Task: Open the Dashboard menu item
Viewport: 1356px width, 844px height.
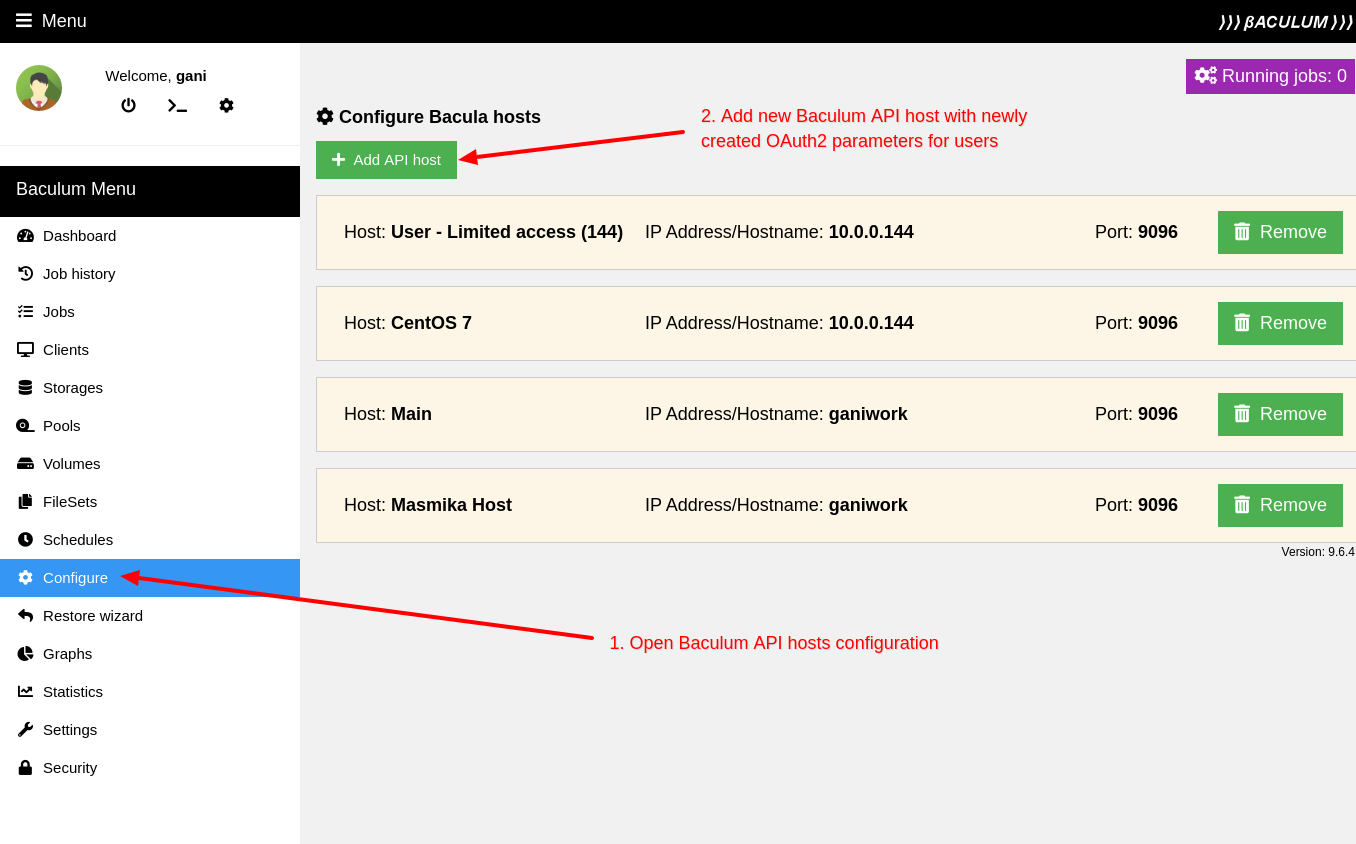Action: (x=150, y=236)
